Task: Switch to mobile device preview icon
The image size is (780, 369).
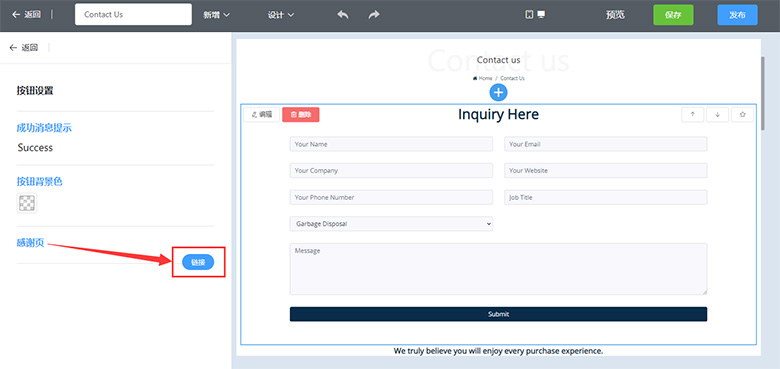Action: tap(529, 15)
